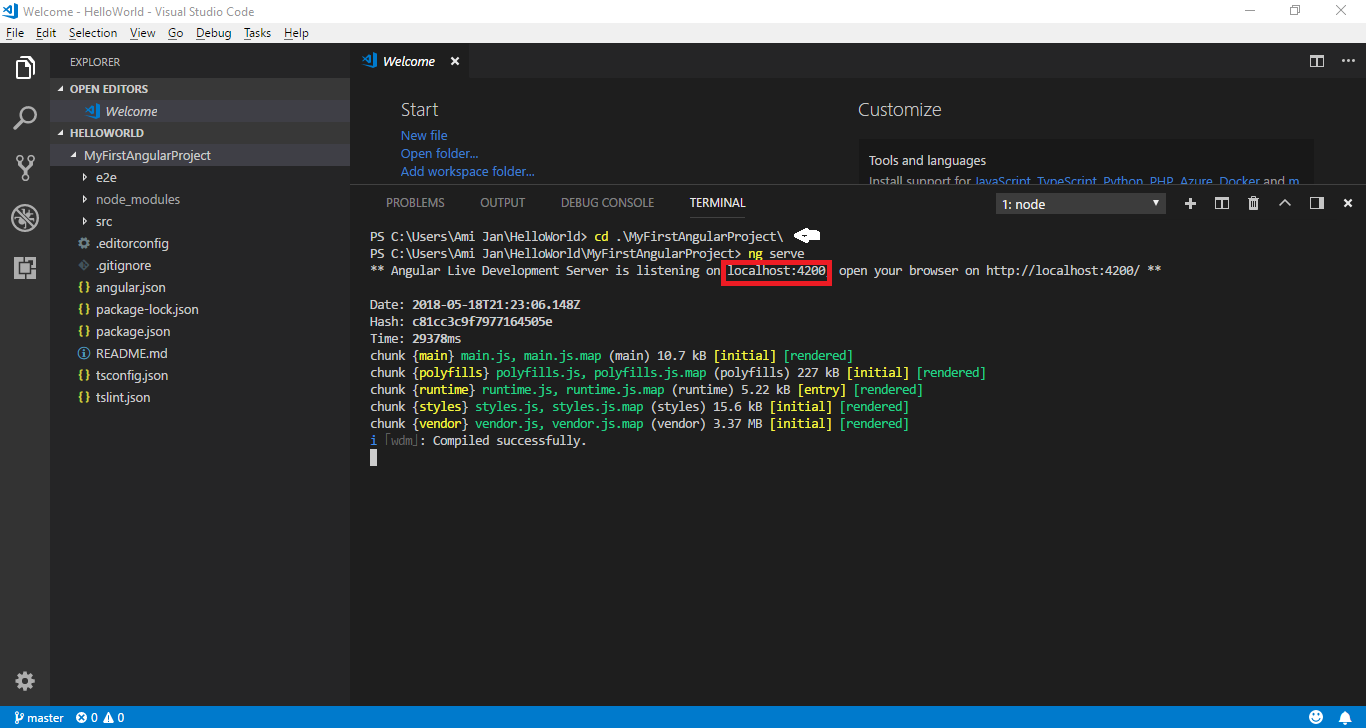Open errors and warnings status indicator
The height and width of the screenshot is (728, 1366).
(100, 717)
